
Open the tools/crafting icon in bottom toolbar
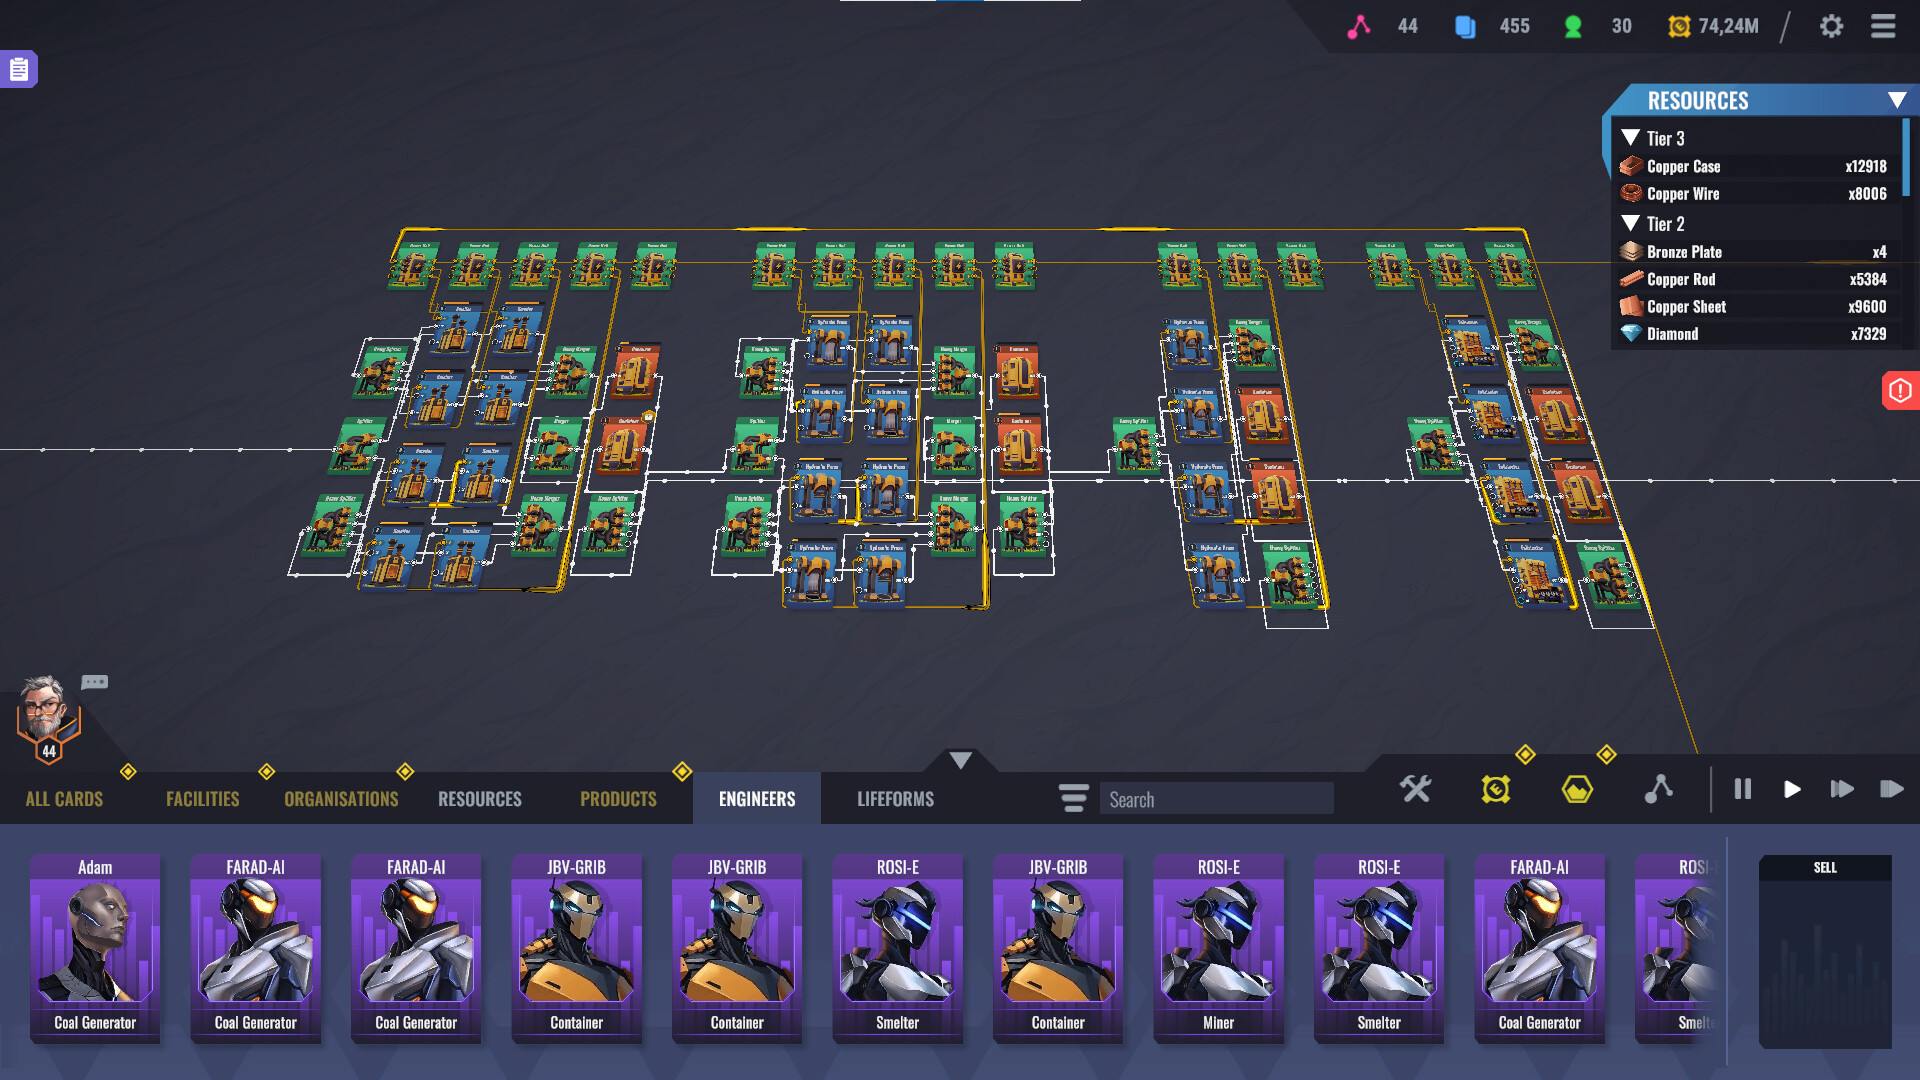tap(1415, 789)
